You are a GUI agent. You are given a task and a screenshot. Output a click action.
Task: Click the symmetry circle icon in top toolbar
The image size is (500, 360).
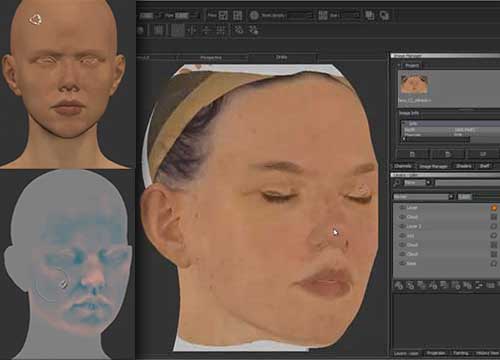[x=254, y=15]
